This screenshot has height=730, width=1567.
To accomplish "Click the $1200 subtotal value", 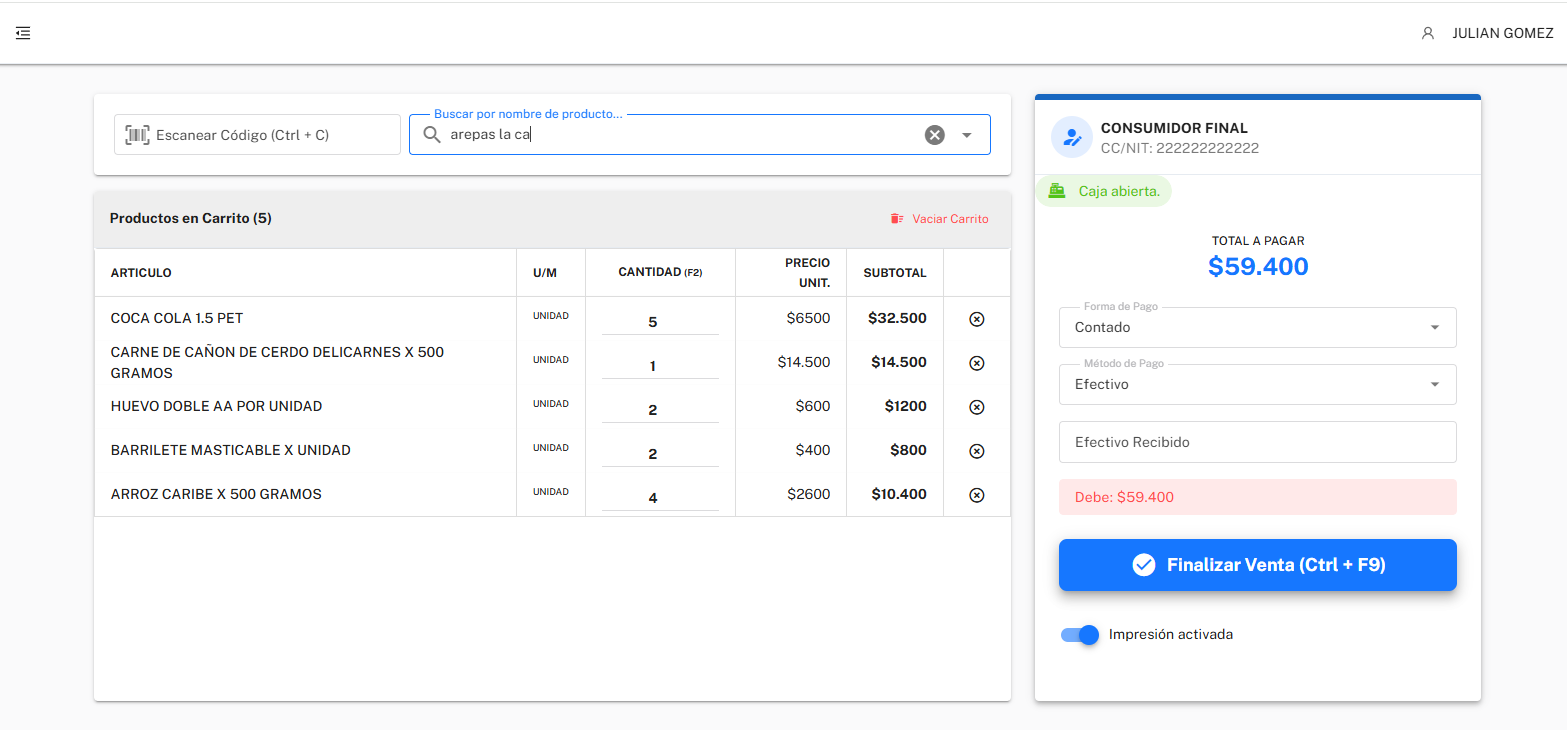I will click(906, 406).
